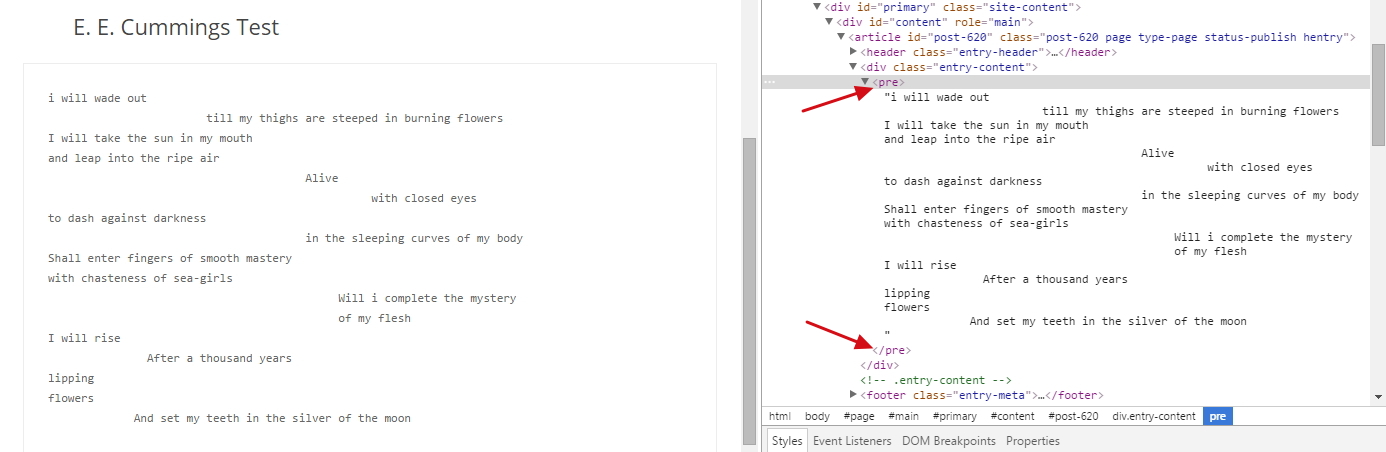Collapse the article#post-620 node
This screenshot has height=452, width=1386.
tap(841, 37)
